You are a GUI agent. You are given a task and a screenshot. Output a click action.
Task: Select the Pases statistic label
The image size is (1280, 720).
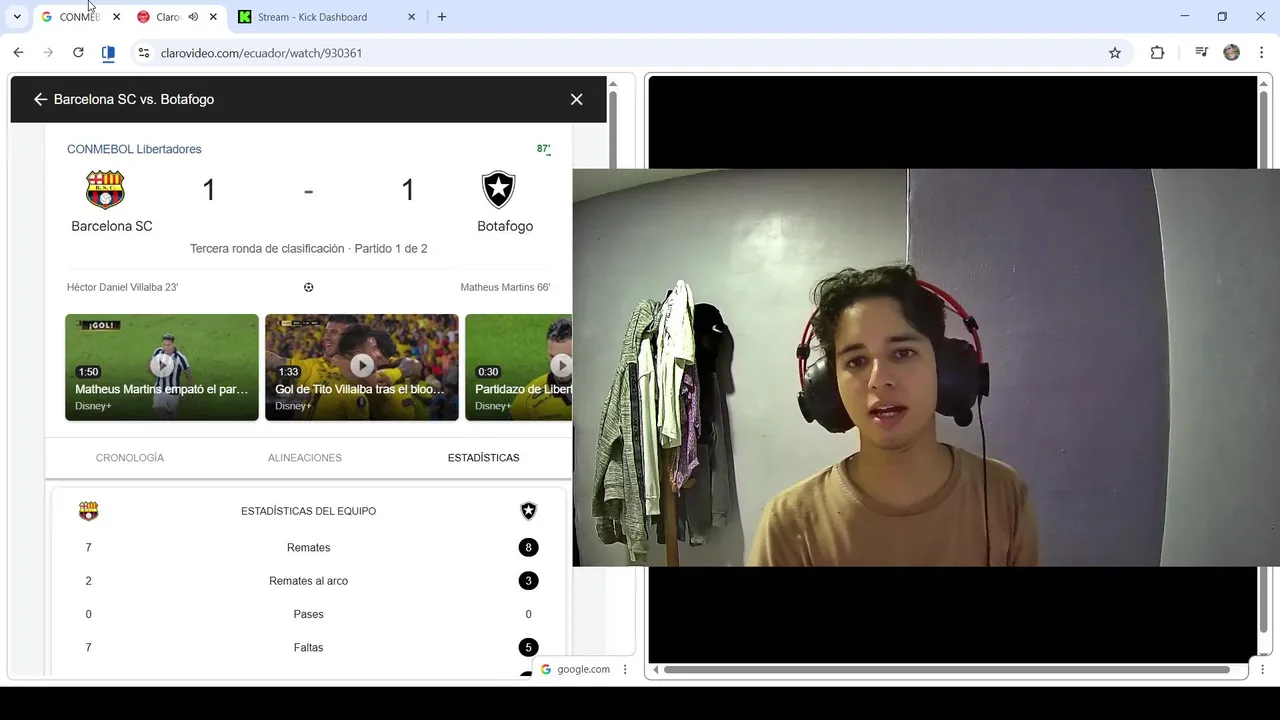point(308,614)
